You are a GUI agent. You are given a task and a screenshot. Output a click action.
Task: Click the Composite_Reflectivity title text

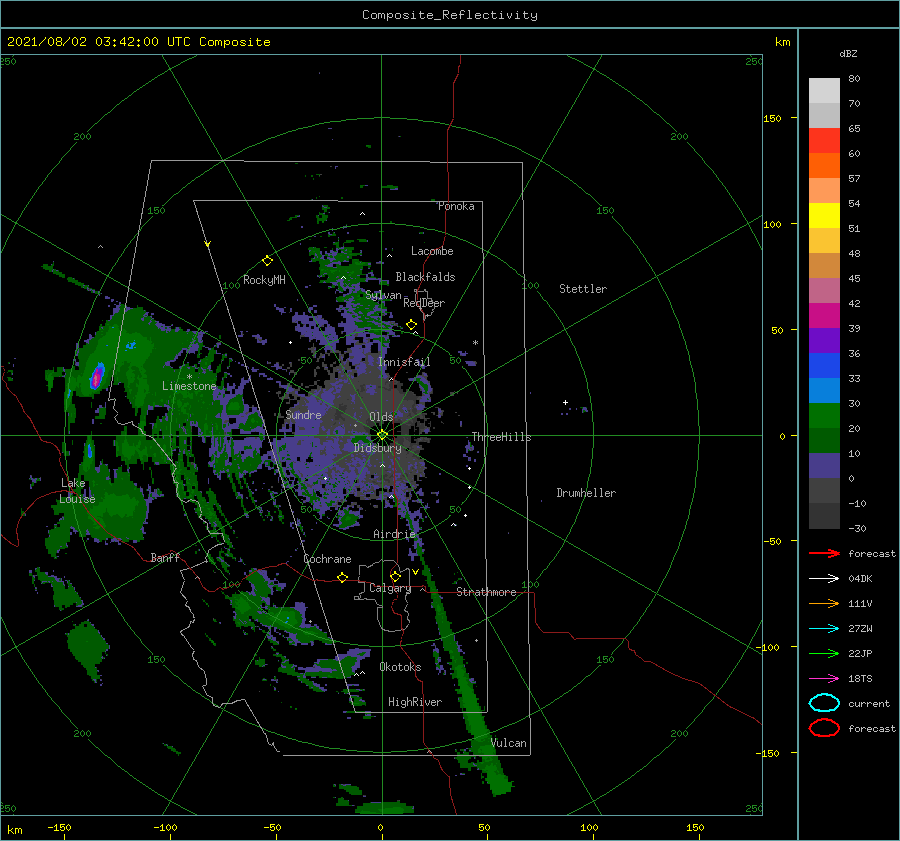point(450,15)
